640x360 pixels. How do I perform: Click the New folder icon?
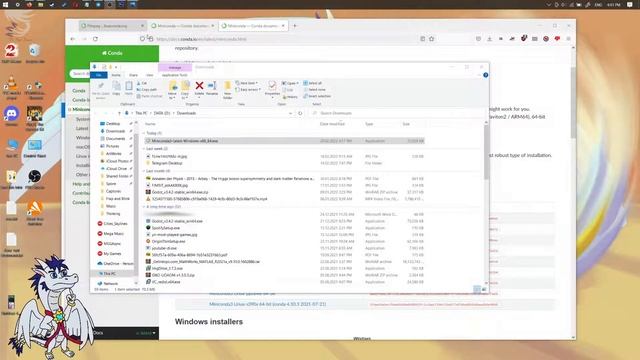[227, 87]
